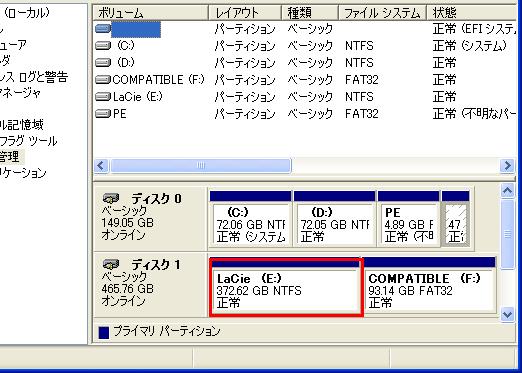Screen dimensions: 522x373
Task: Click the NTFS cell in the (C:) row
Action: click(359, 46)
